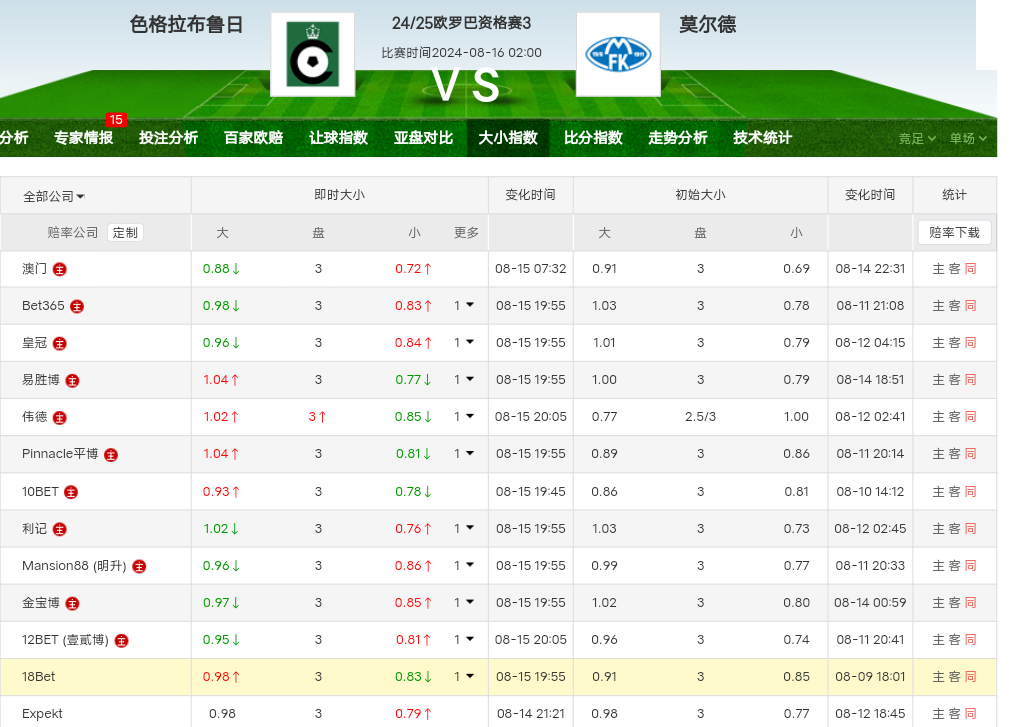Click red 主 badge next to Mansion88 (明升)

139,566
